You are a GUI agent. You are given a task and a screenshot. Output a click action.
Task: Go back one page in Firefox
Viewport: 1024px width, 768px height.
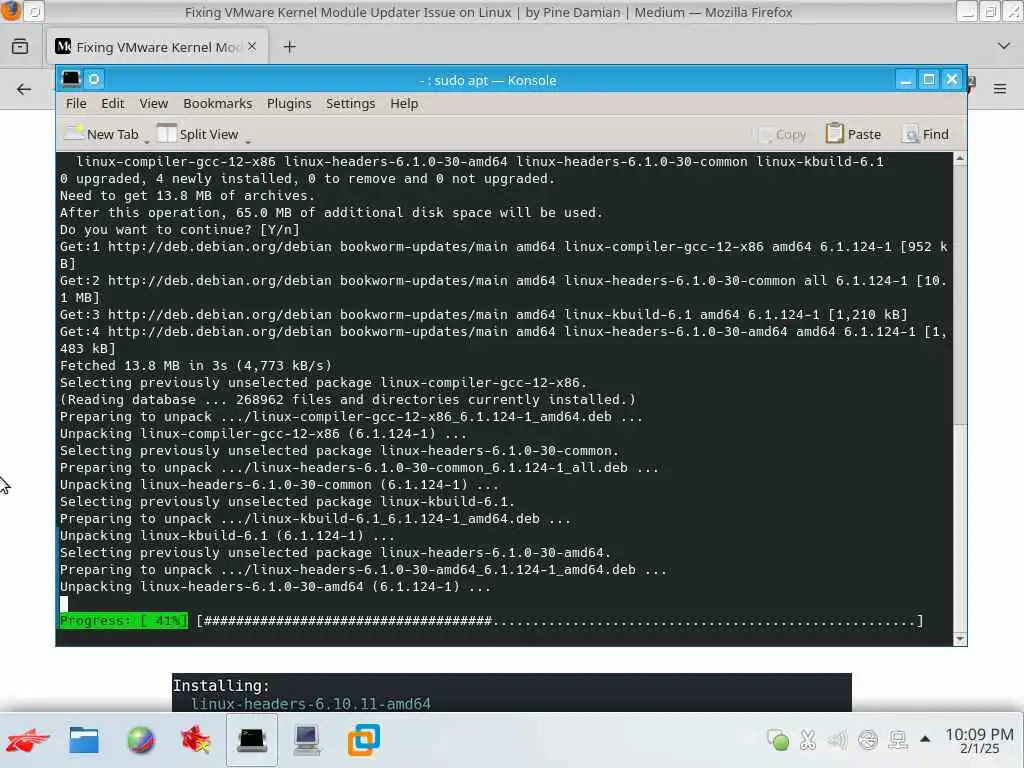24,89
